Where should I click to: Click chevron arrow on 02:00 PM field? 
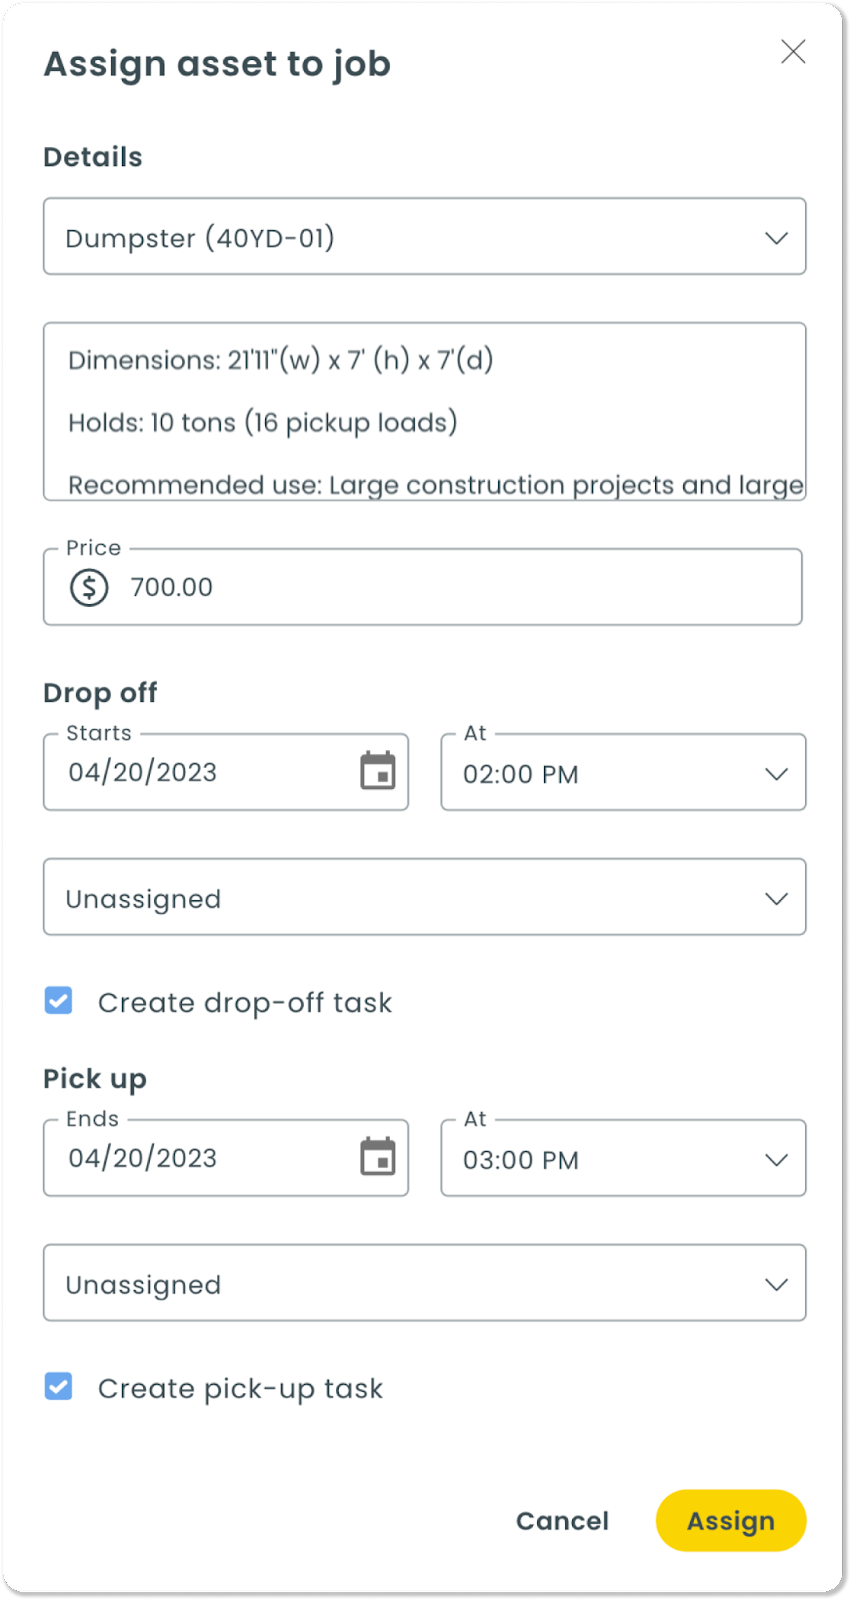pos(776,774)
